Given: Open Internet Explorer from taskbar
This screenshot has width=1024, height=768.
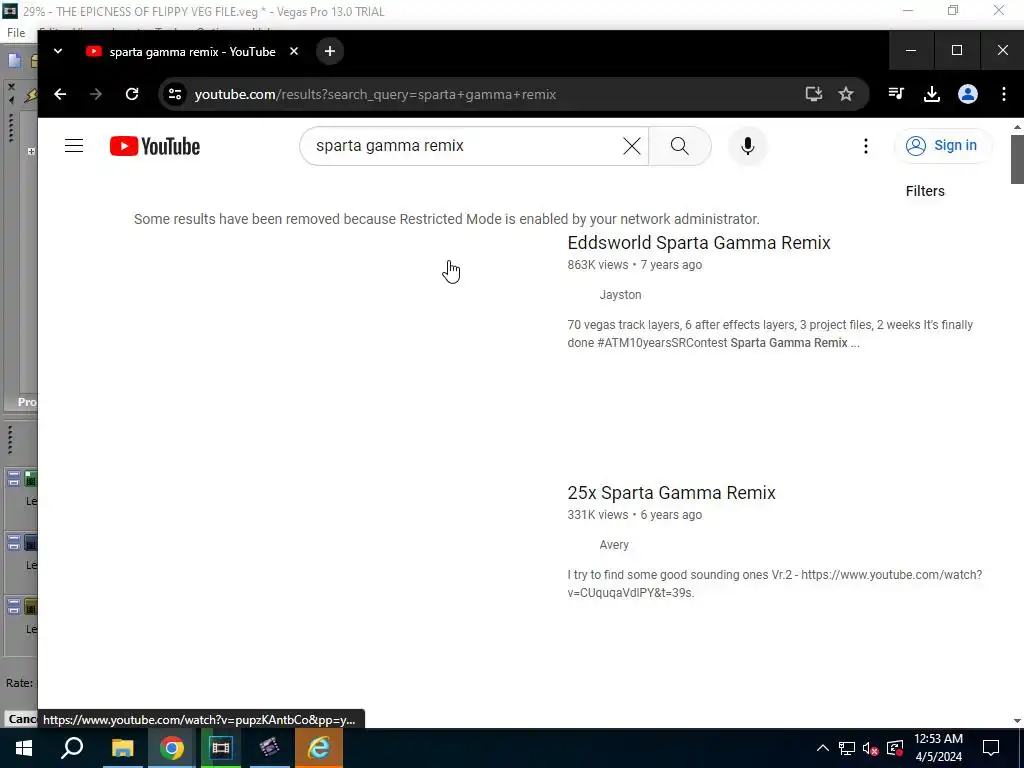Looking at the screenshot, I should click(319, 748).
